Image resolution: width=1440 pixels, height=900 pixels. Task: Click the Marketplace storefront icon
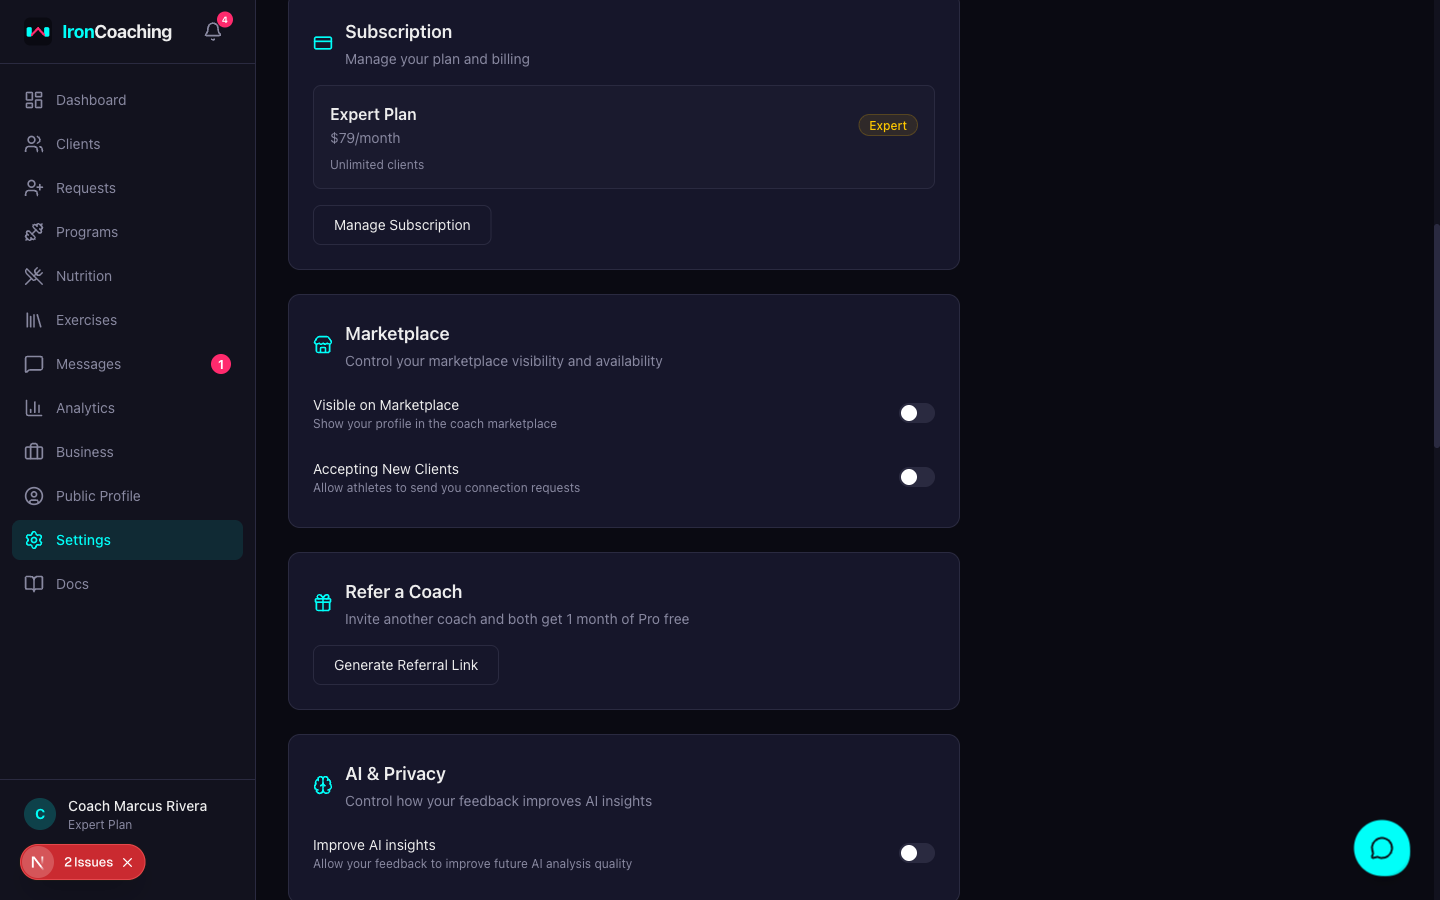click(322, 343)
